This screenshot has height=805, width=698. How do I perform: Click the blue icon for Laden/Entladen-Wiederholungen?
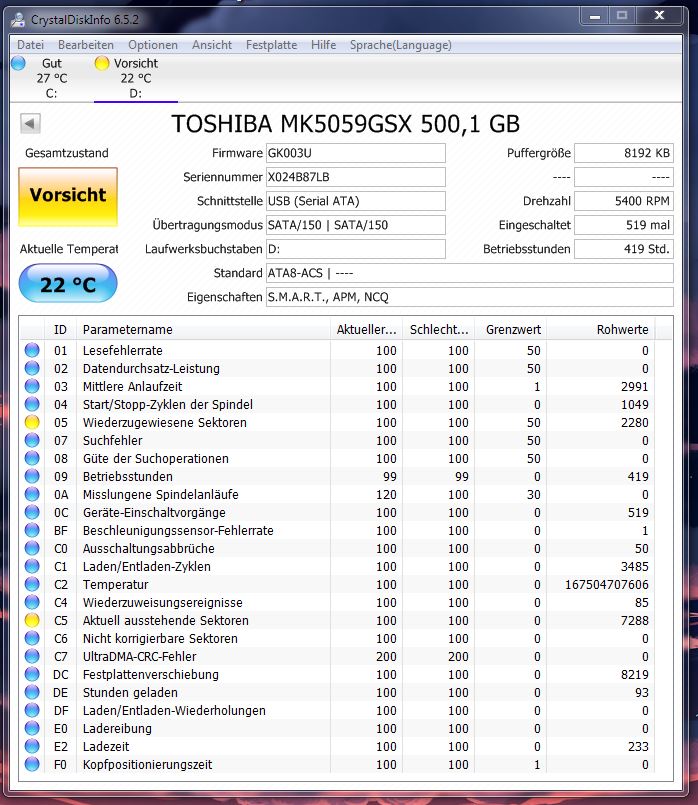32,710
